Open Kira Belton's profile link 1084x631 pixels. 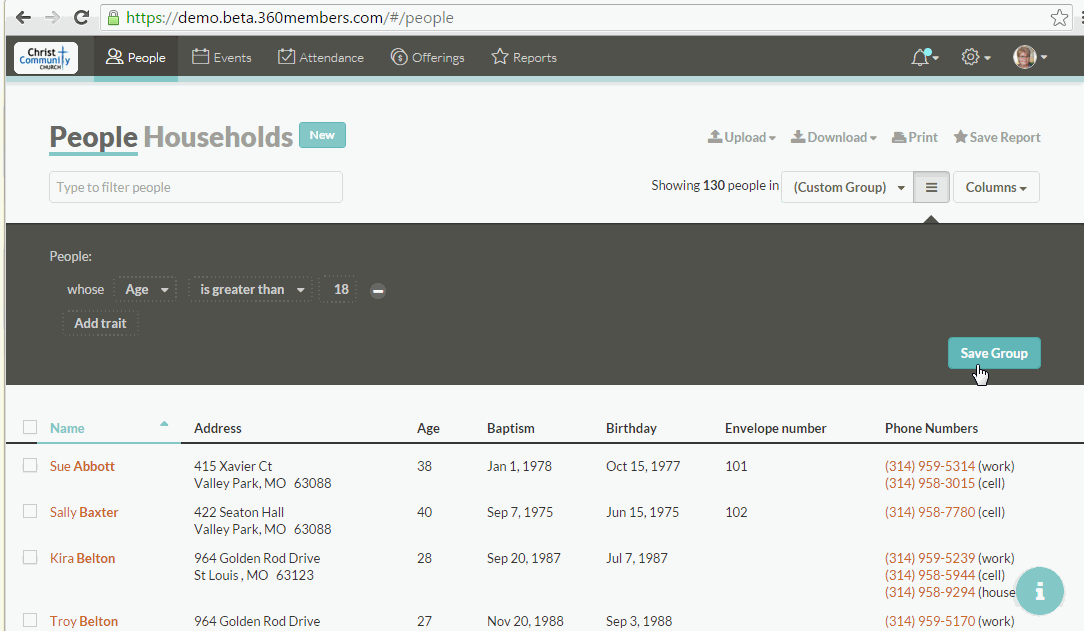coord(82,558)
